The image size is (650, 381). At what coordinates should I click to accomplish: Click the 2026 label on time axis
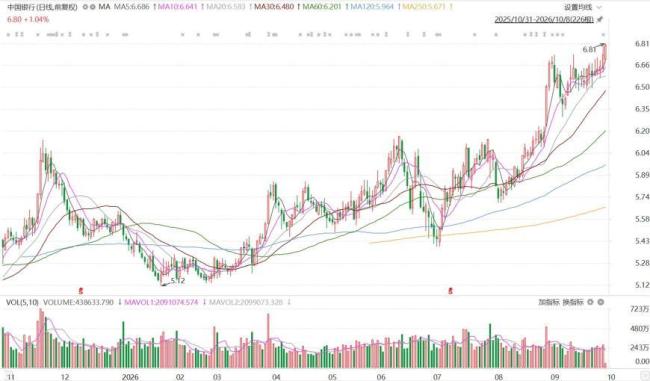130,377
